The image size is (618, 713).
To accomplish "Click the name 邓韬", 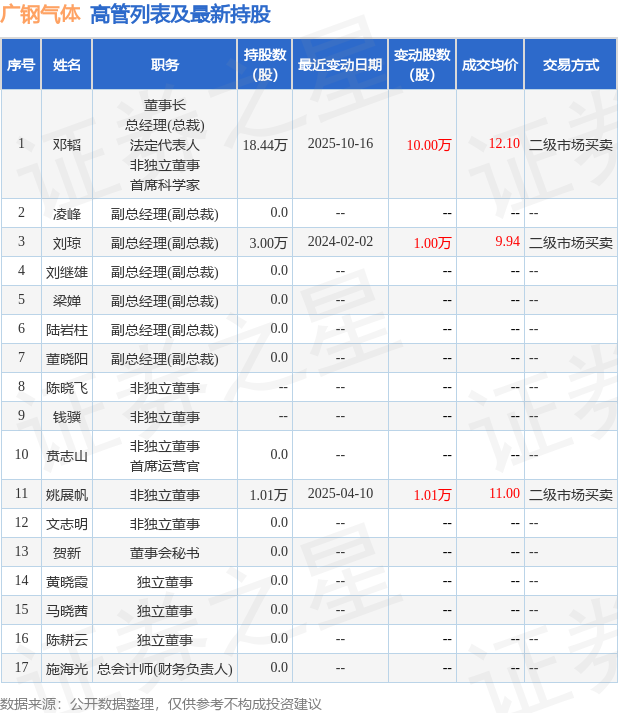I will [66, 145].
